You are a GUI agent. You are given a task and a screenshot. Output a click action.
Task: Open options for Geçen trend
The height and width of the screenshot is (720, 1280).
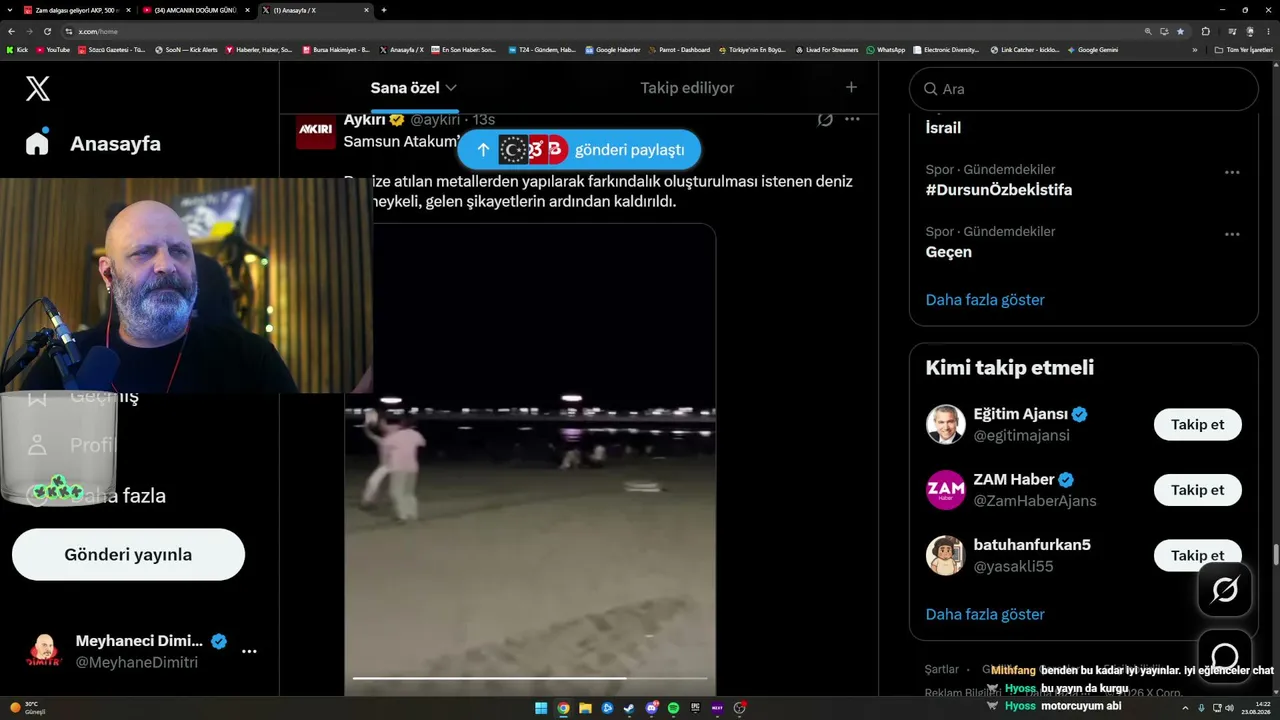1232,234
